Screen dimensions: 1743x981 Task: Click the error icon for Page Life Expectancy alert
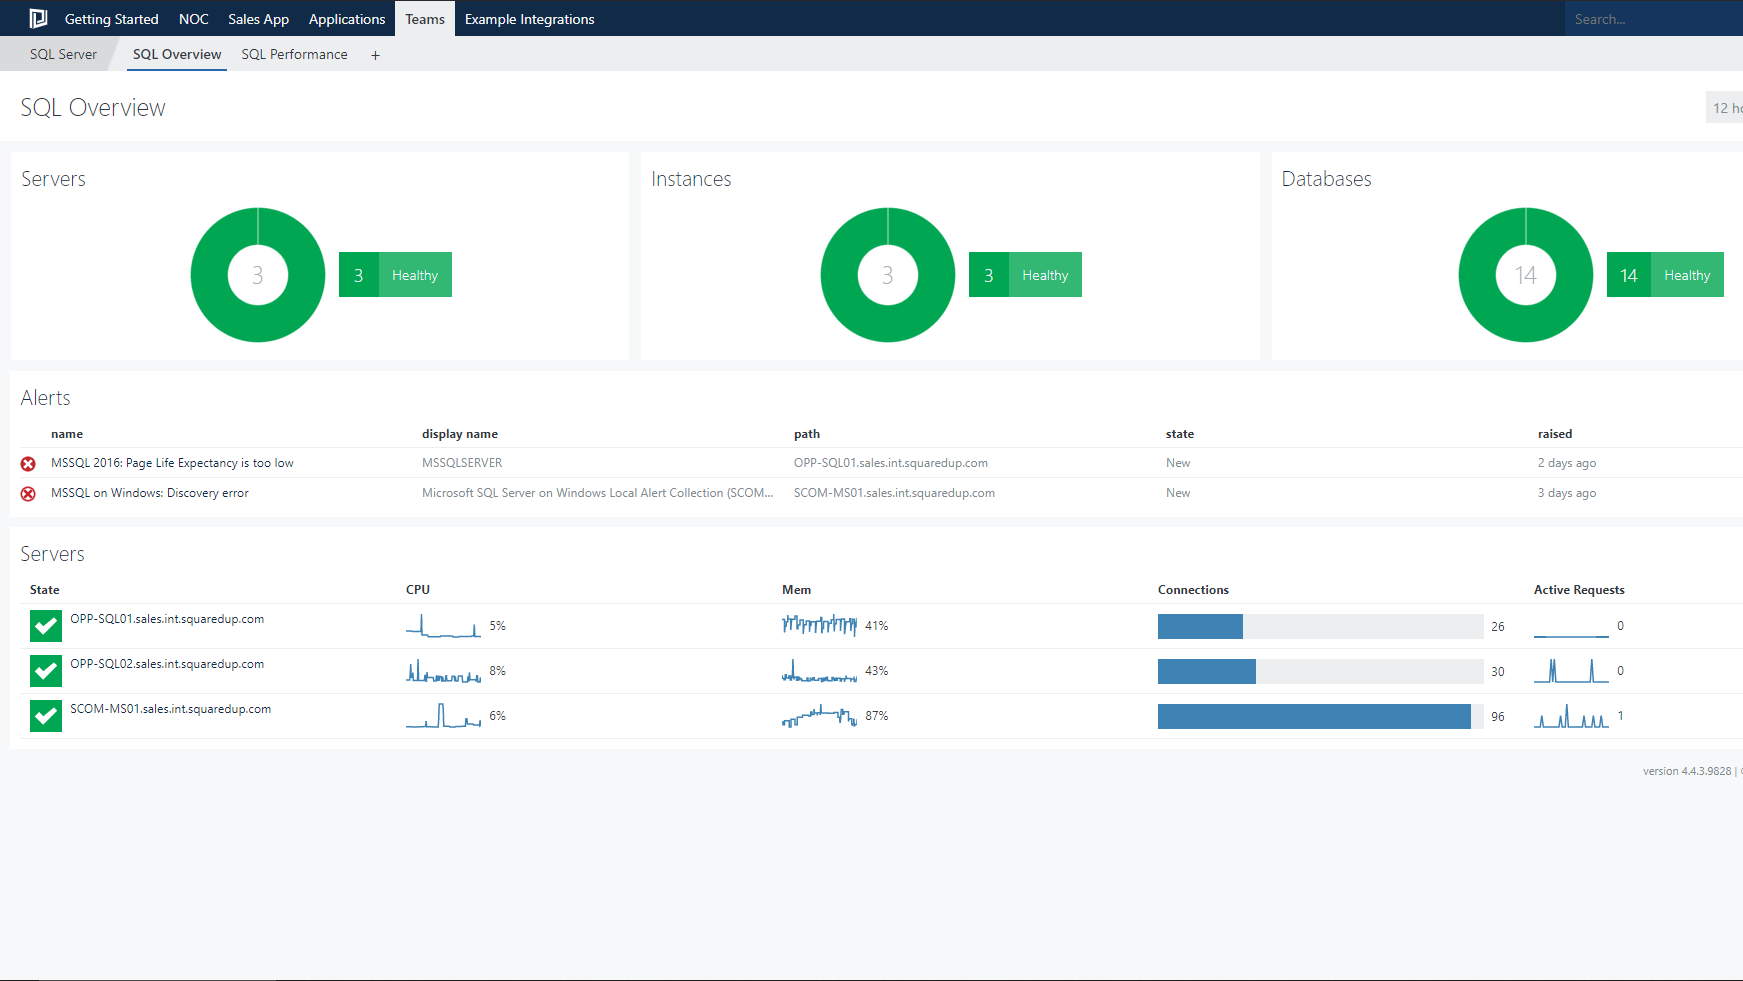click(x=28, y=464)
